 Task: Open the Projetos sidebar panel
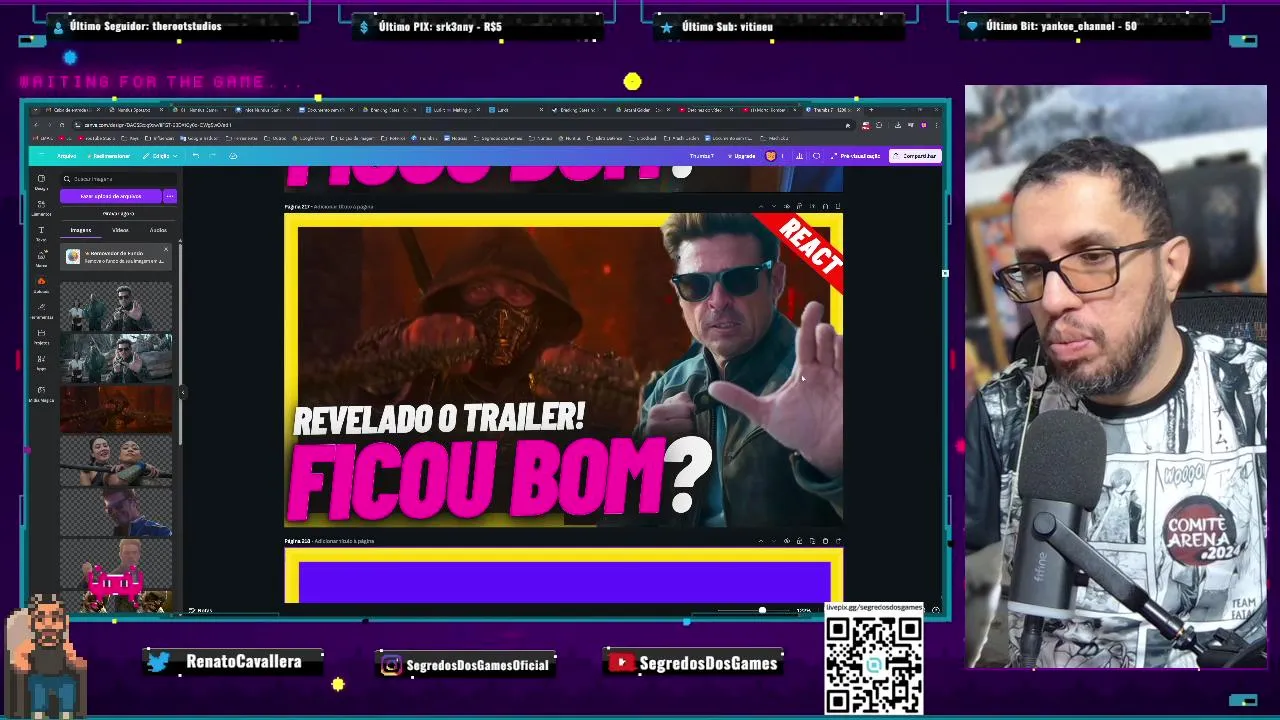pyautogui.click(x=41, y=337)
